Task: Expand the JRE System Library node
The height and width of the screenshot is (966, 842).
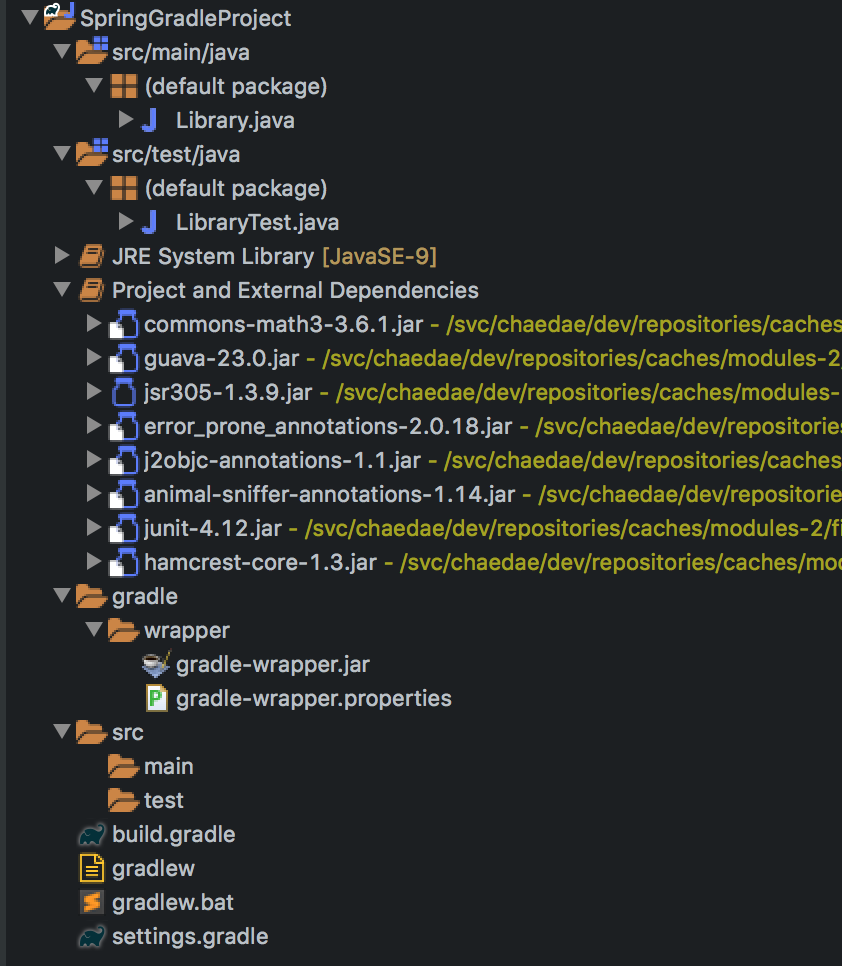Action: coord(62,256)
